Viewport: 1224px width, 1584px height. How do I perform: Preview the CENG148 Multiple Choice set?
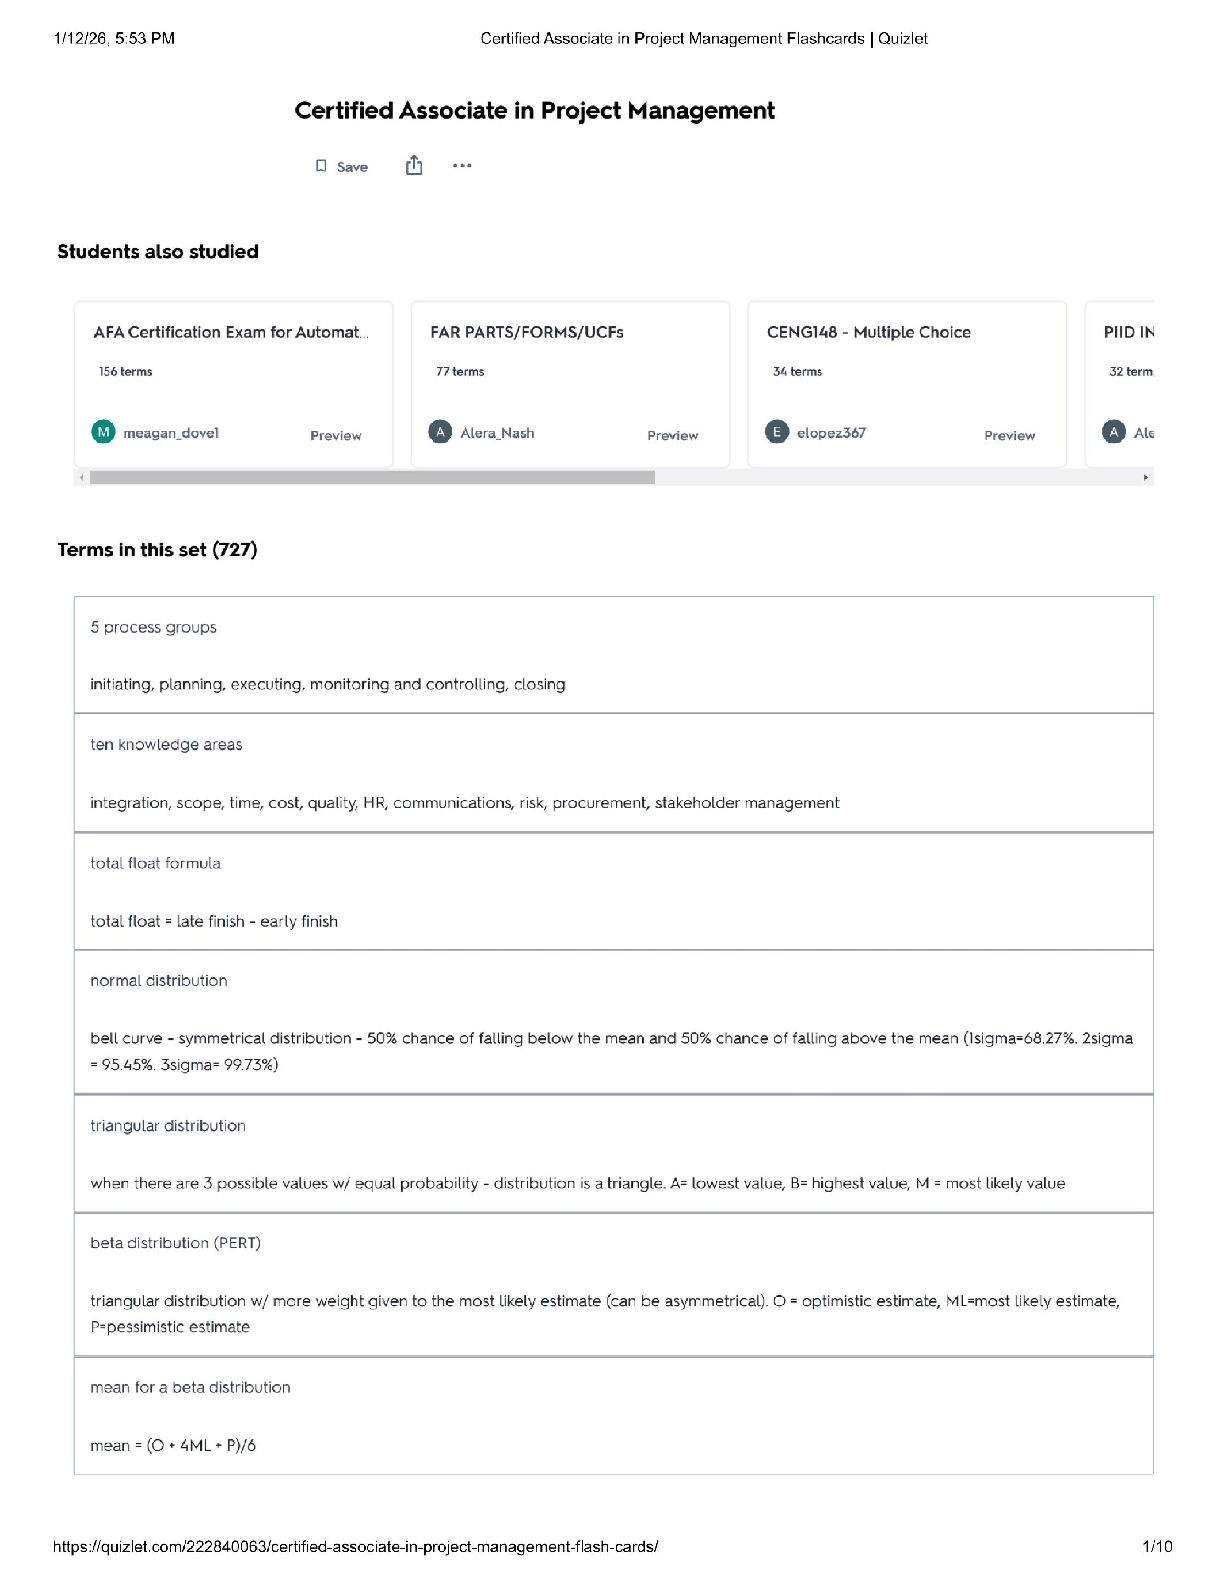pos(1009,435)
